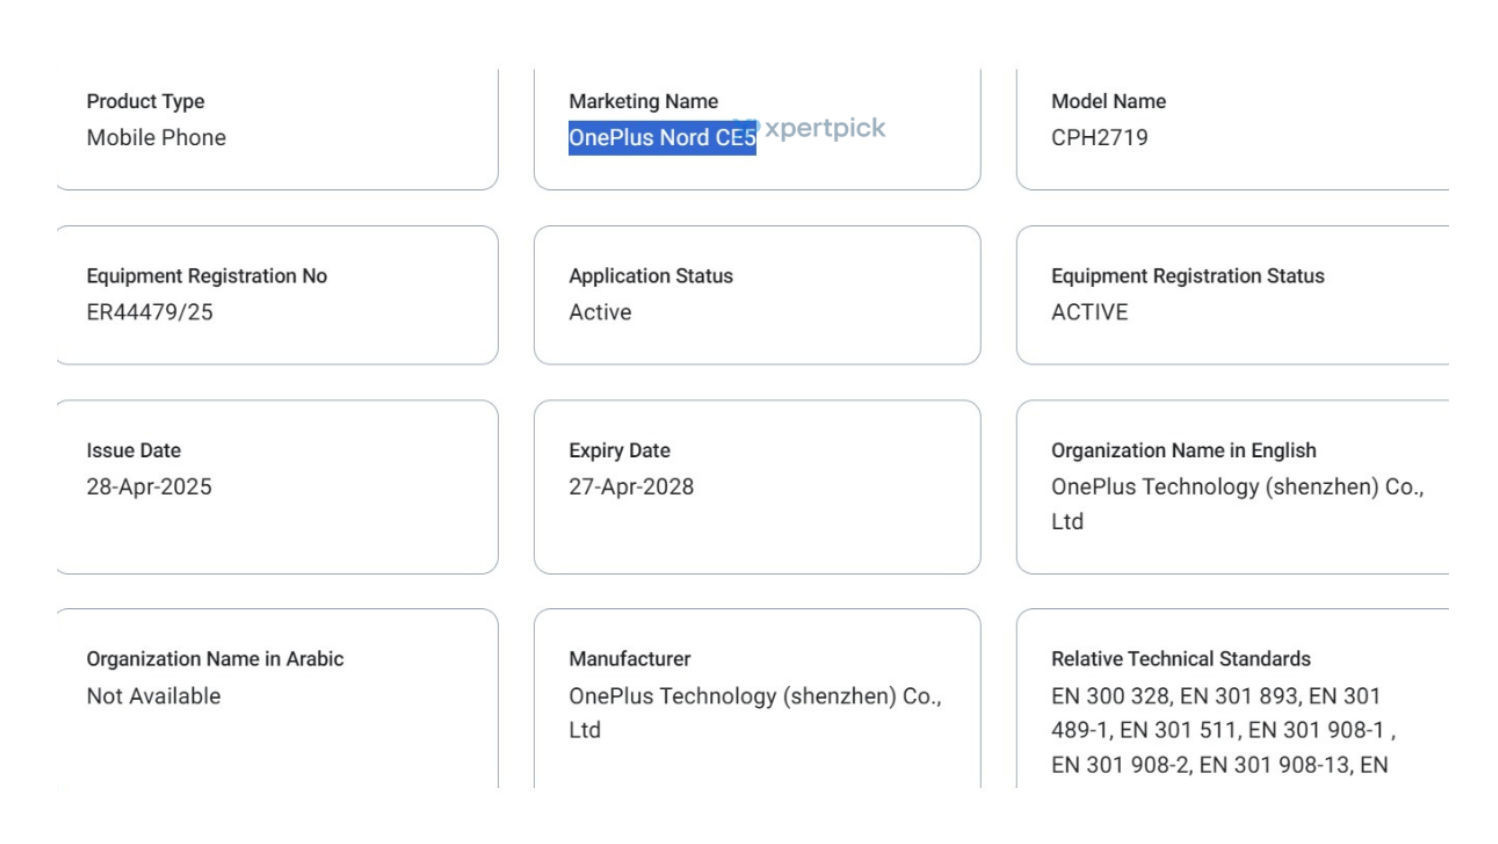
Task: Select issue date '28-Apr-2025'
Action: (149, 487)
